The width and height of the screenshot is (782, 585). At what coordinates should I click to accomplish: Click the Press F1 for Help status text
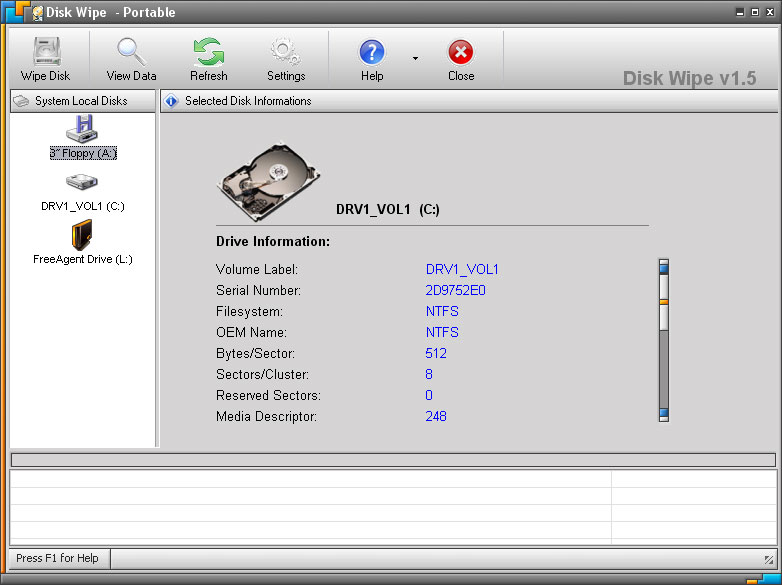(57, 558)
